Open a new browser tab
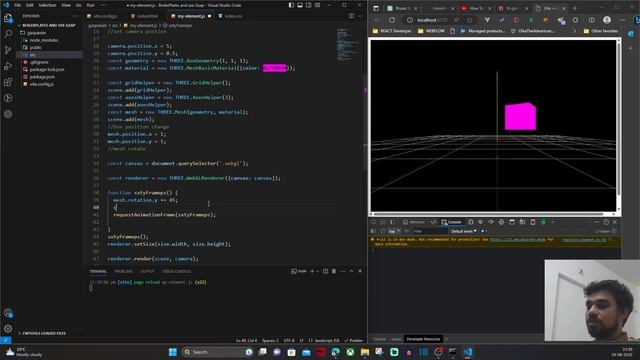The image size is (640, 360). pos(575,8)
